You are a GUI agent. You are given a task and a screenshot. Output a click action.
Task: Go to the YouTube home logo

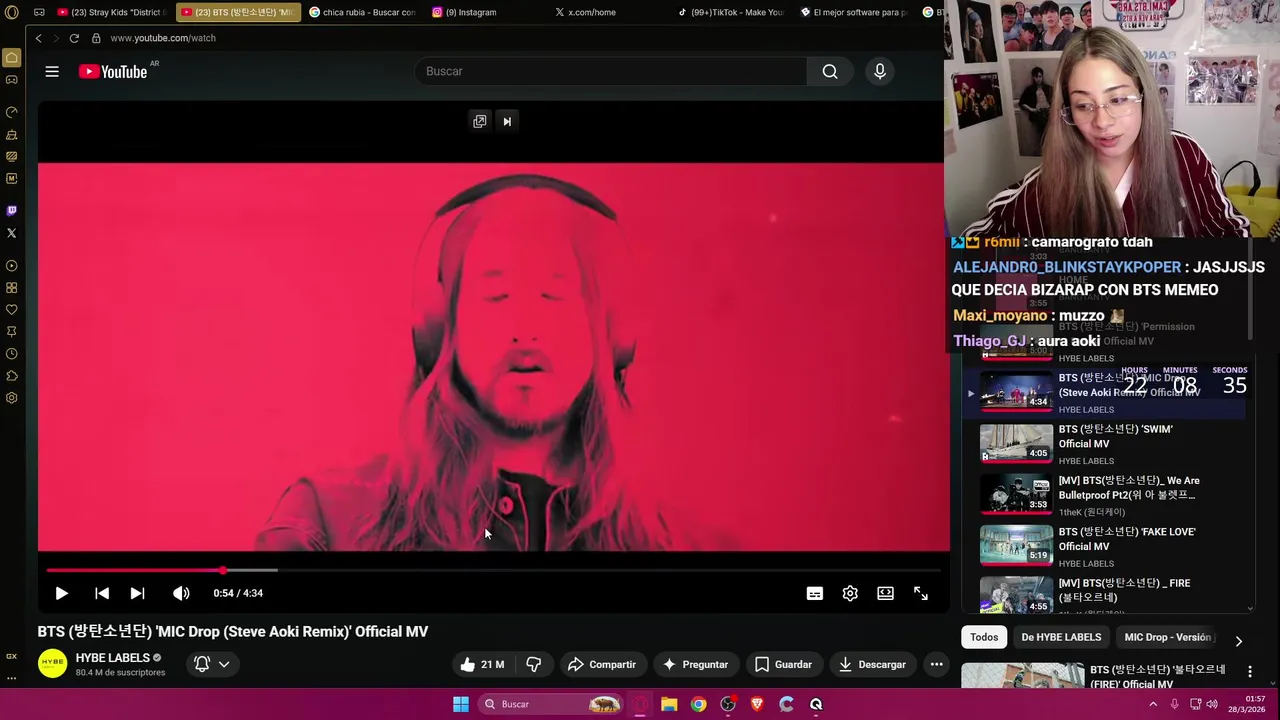pyautogui.click(x=113, y=71)
